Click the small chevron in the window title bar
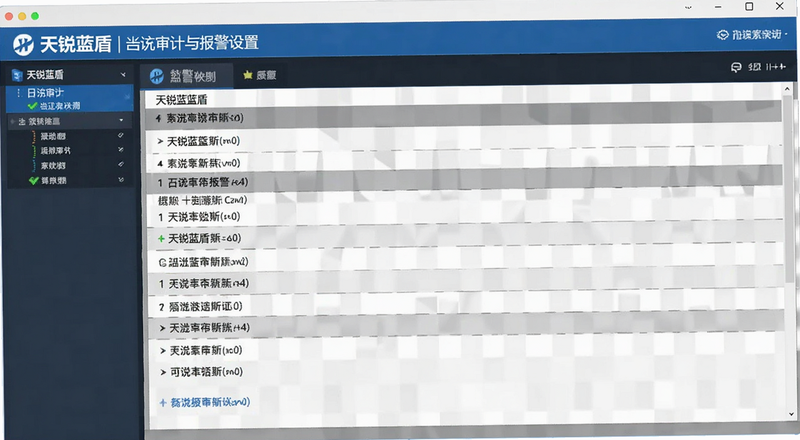This screenshot has height=440, width=800. tap(688, 8)
